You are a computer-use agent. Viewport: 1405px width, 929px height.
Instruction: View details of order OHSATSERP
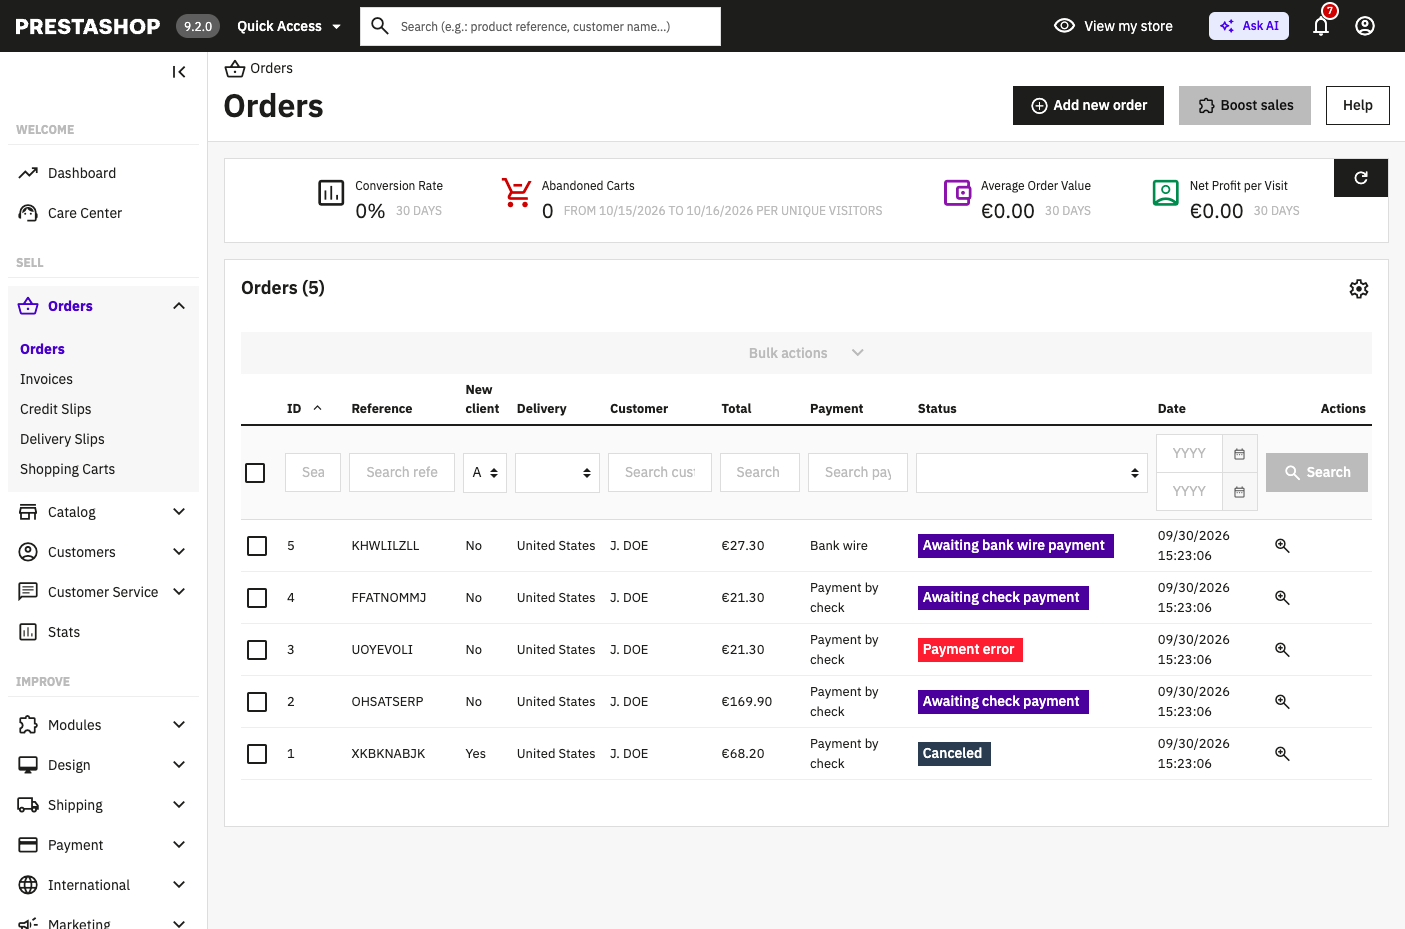[1282, 702]
